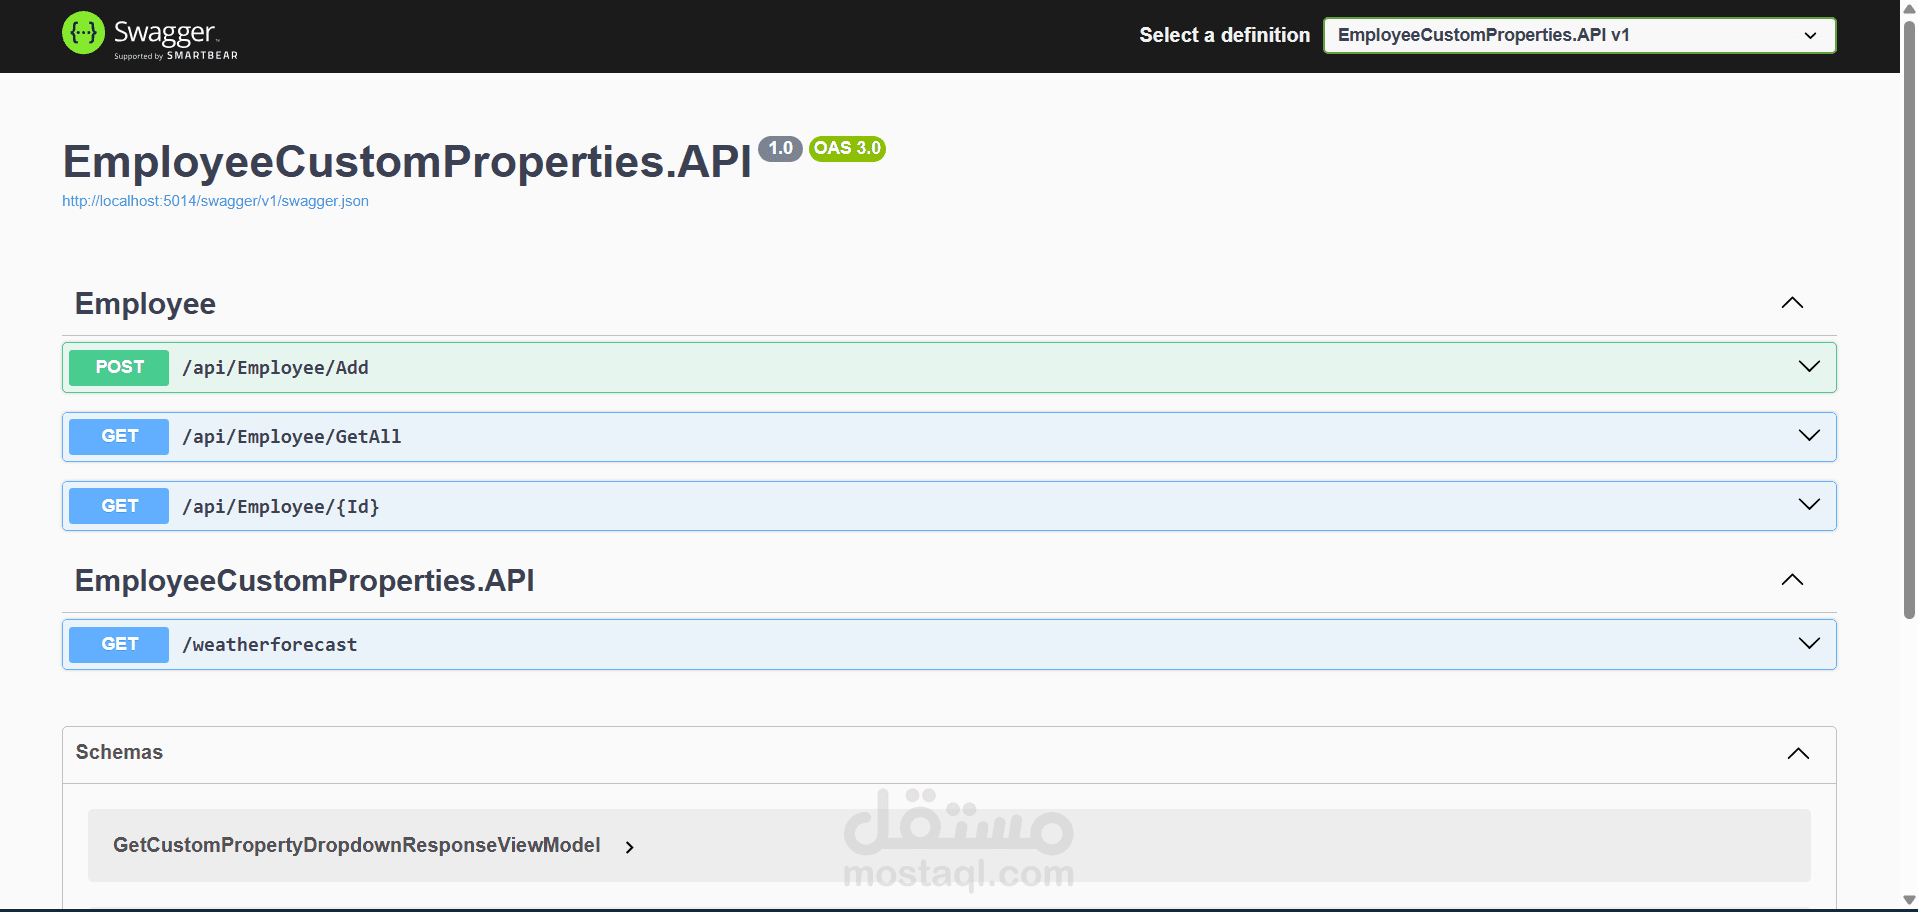Expand the /weatherforecast endpoint
The height and width of the screenshot is (912, 1918).
1808,643
